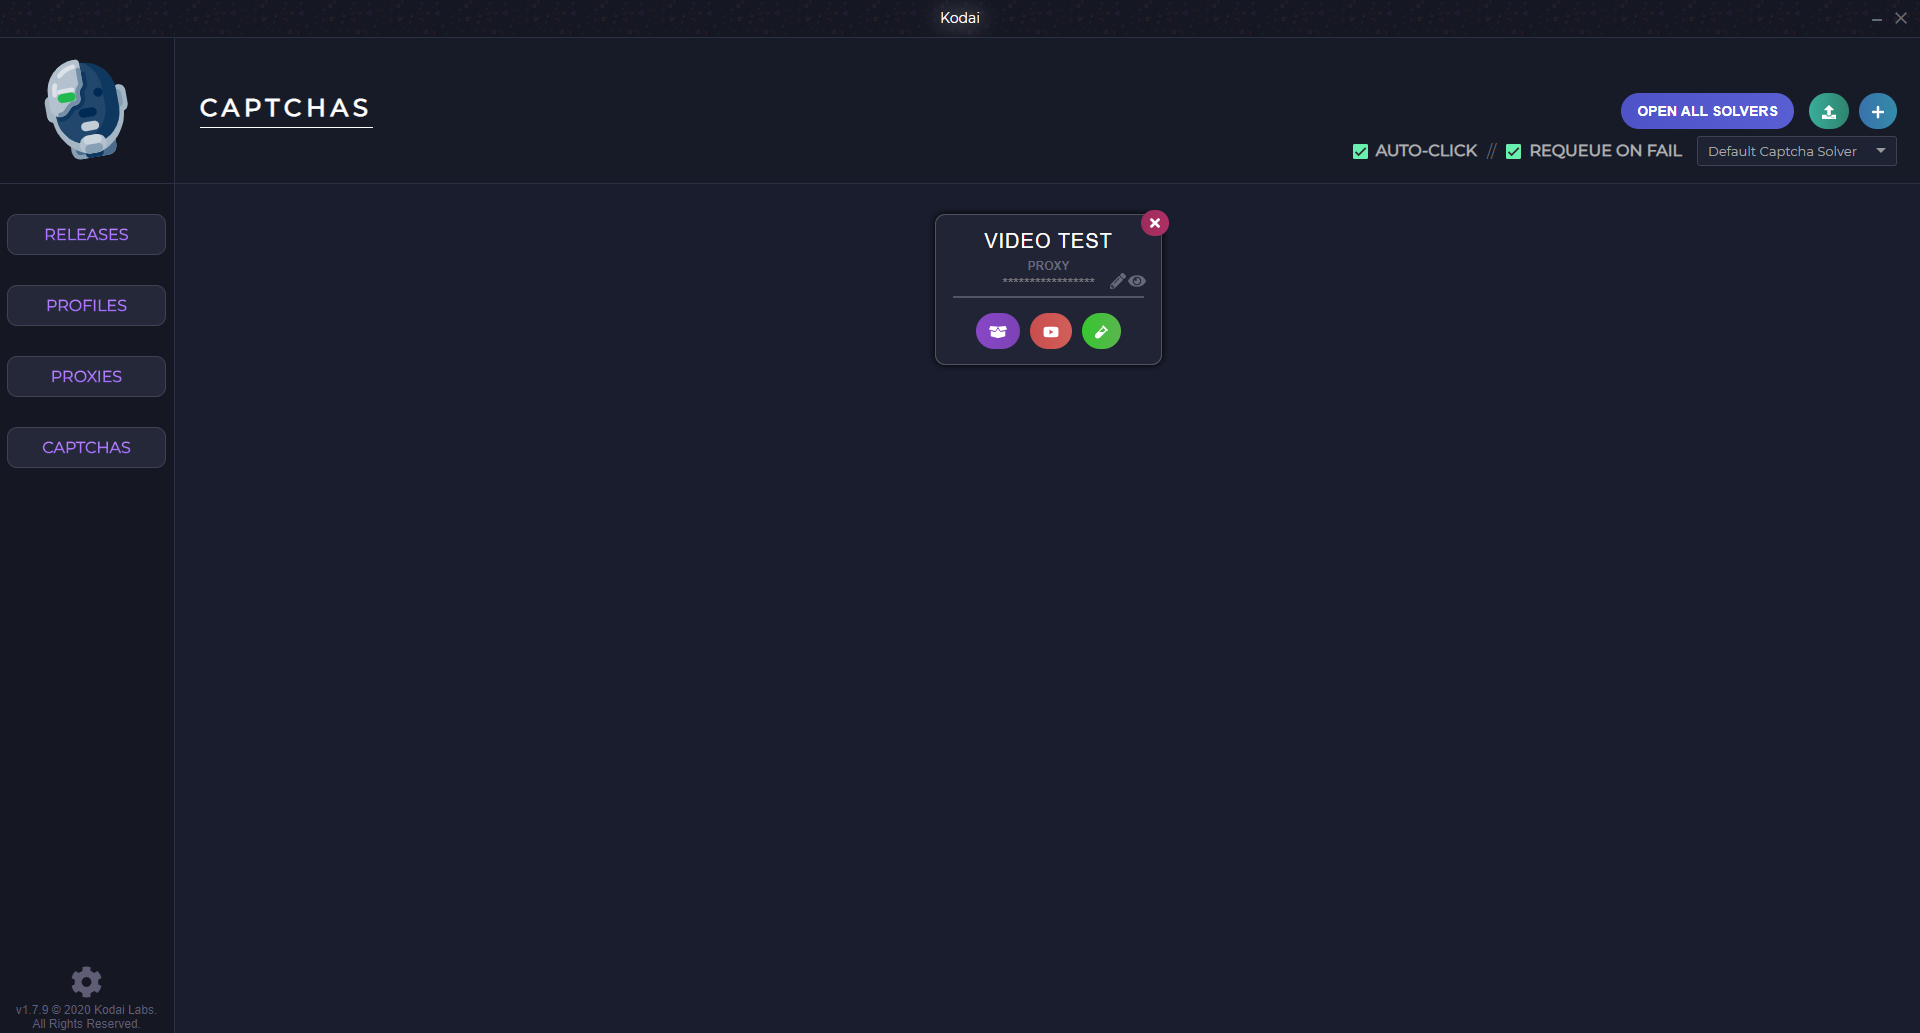The image size is (1920, 1033).
Task: Uncheck the REQUEUE ON FAIL checkbox
Action: (x=1513, y=152)
